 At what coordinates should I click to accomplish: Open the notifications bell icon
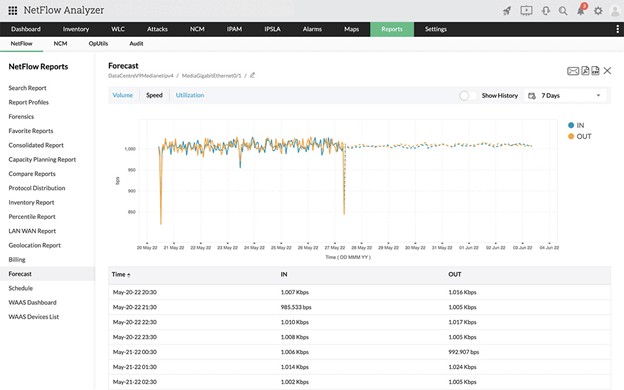click(581, 10)
